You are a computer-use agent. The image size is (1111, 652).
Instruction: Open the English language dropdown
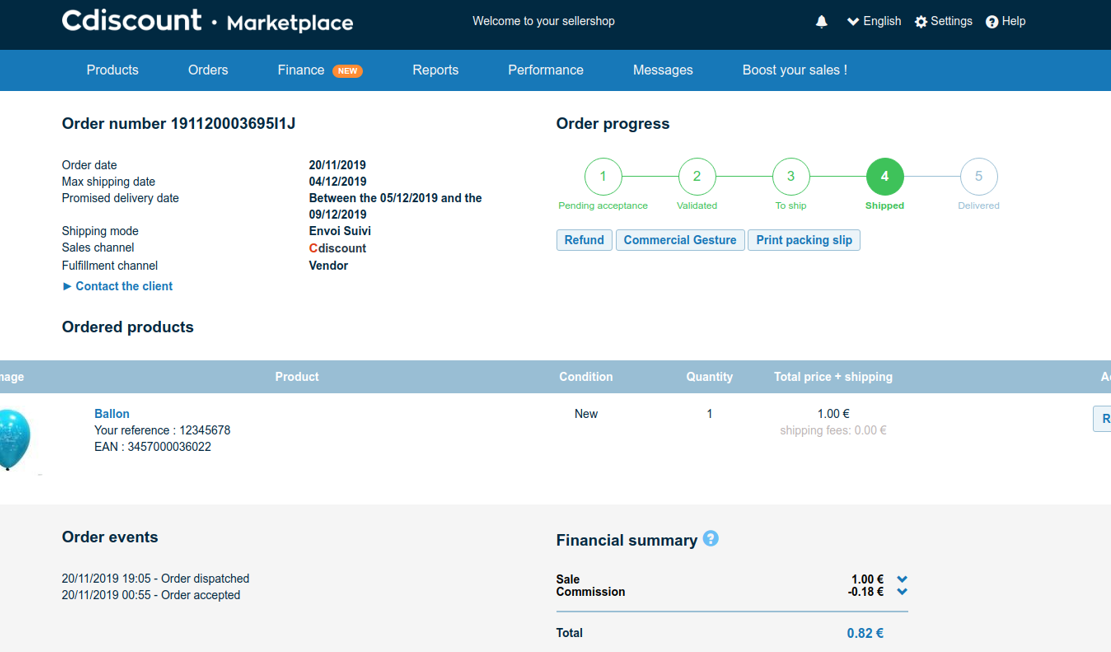click(x=874, y=21)
